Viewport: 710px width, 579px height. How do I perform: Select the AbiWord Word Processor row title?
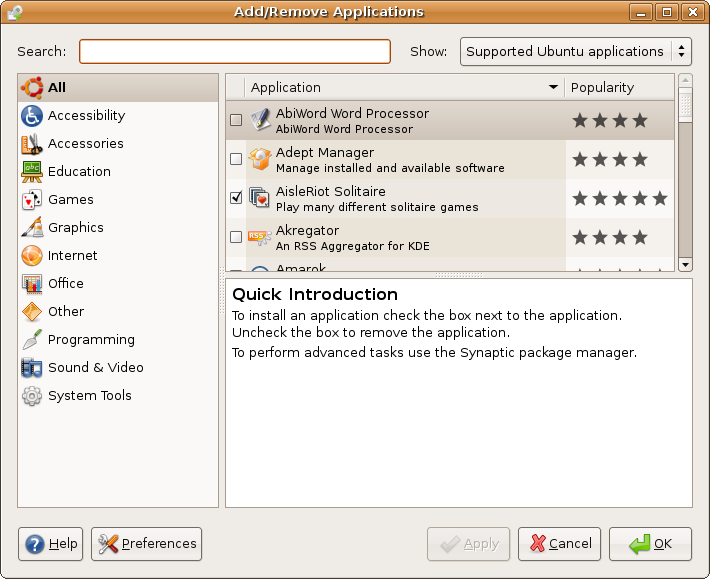[x=352, y=113]
